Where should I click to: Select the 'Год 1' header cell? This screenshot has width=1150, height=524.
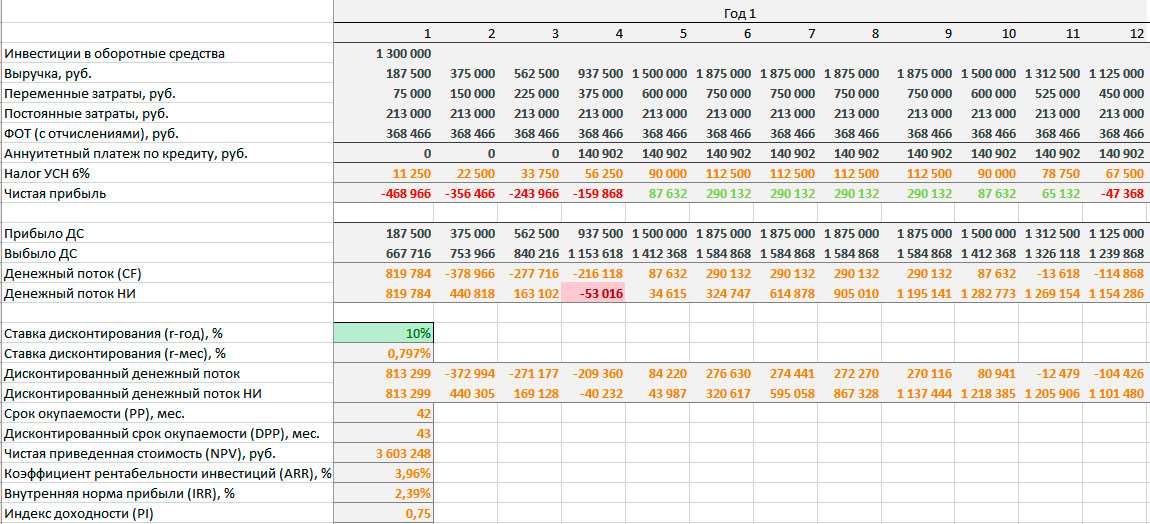(739, 13)
